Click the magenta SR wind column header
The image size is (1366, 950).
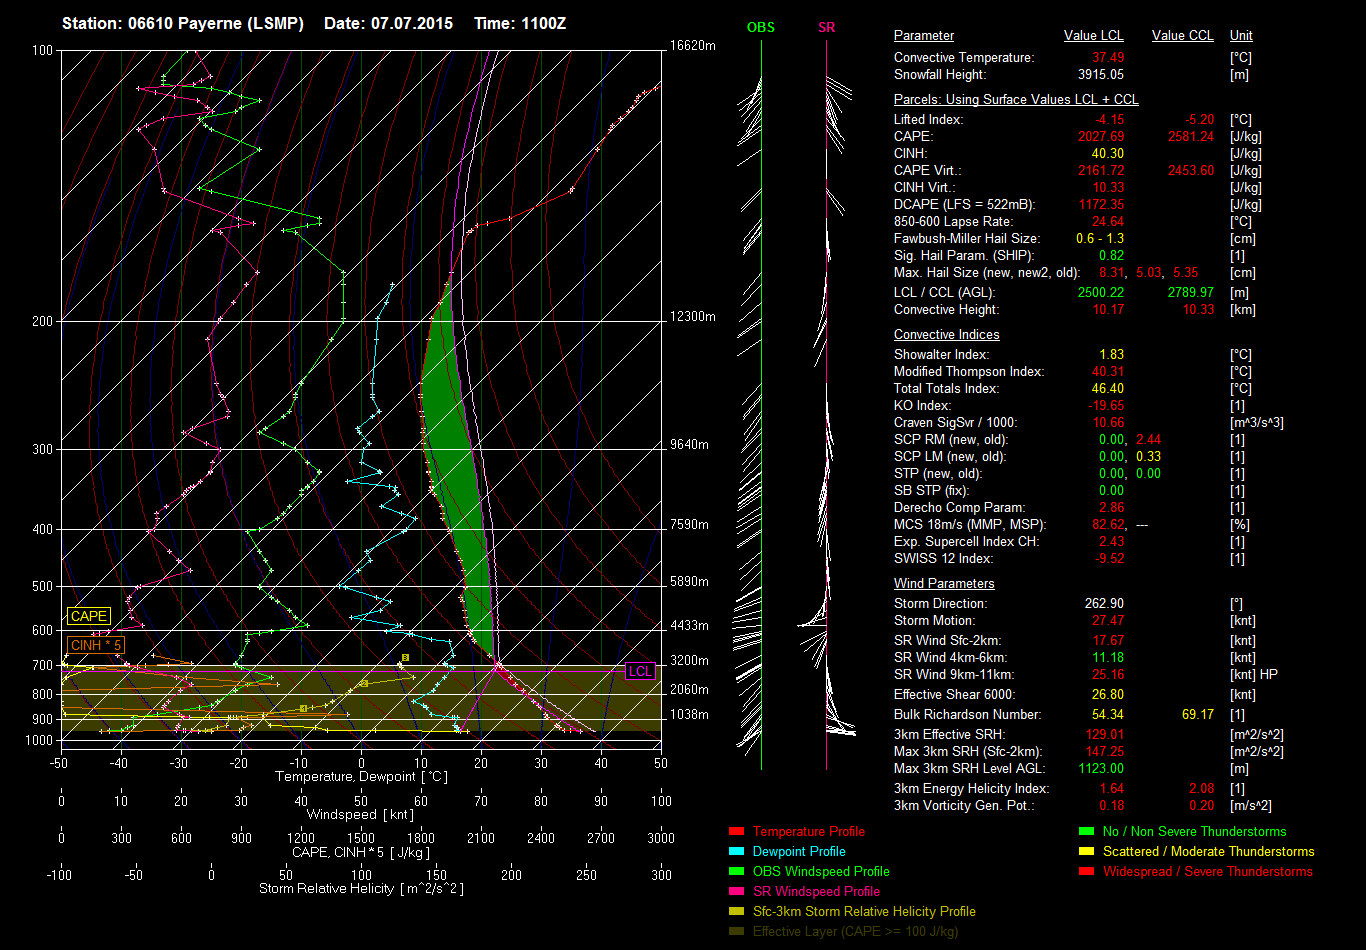(x=826, y=28)
